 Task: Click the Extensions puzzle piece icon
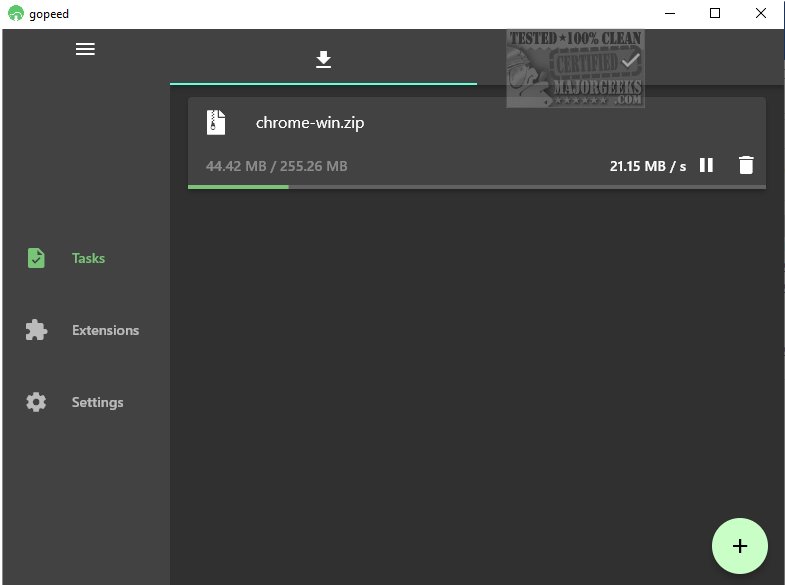36,330
